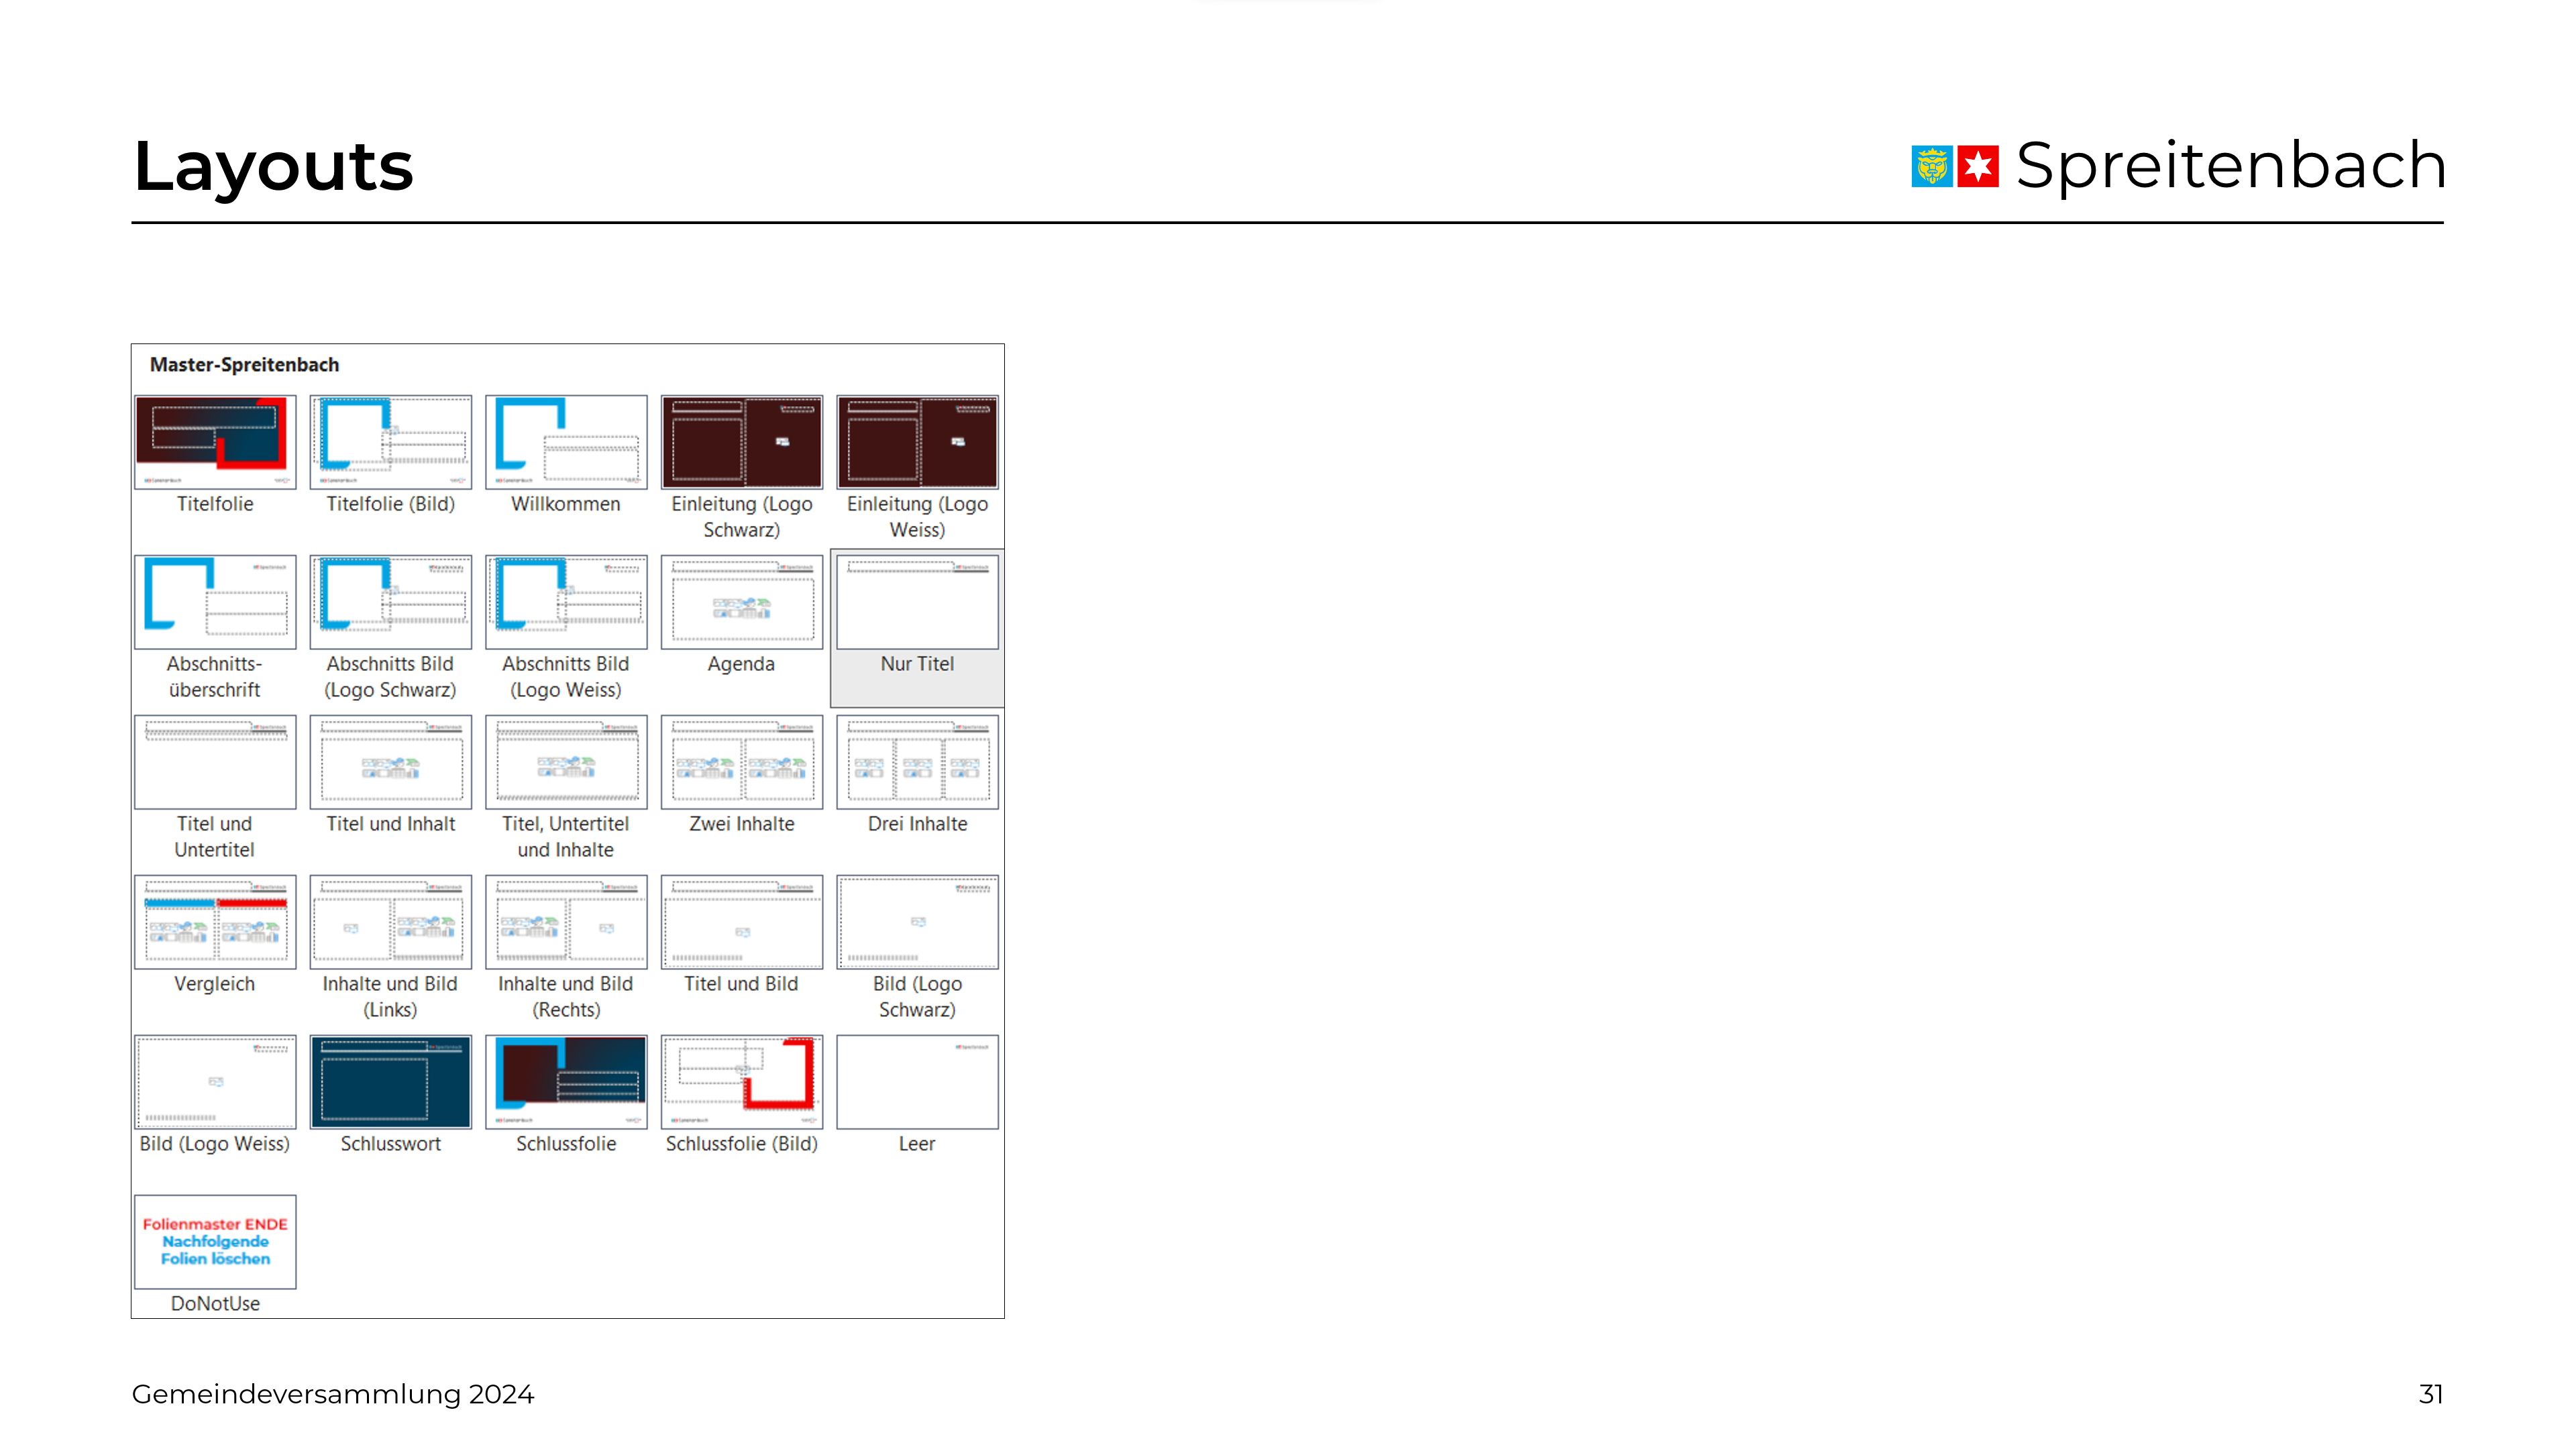Select the highlighted Nur Titel layout
Screen dimensions: 2576x1449
click(917, 602)
